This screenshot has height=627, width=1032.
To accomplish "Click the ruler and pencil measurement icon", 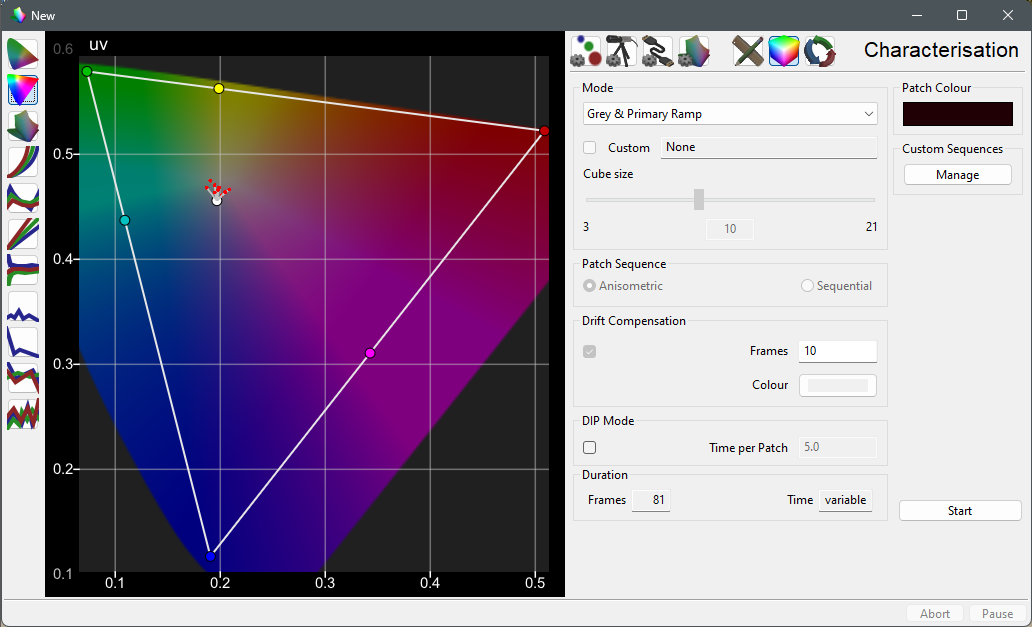I will [x=748, y=51].
